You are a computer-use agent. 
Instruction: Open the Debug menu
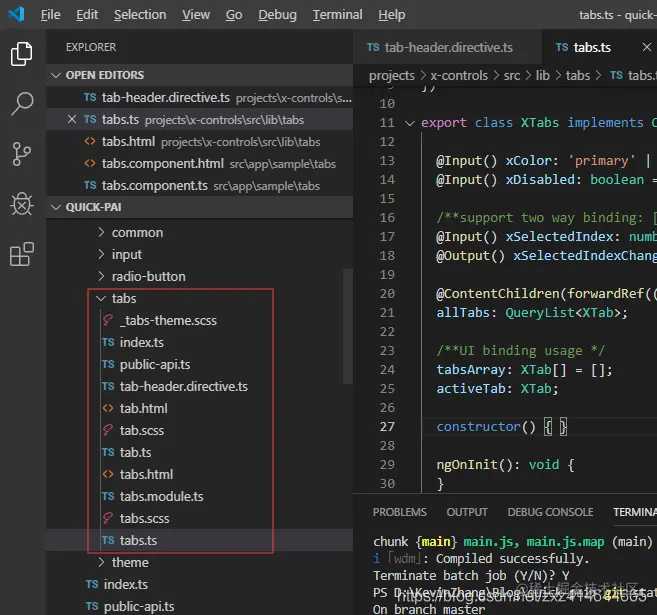[x=277, y=15]
